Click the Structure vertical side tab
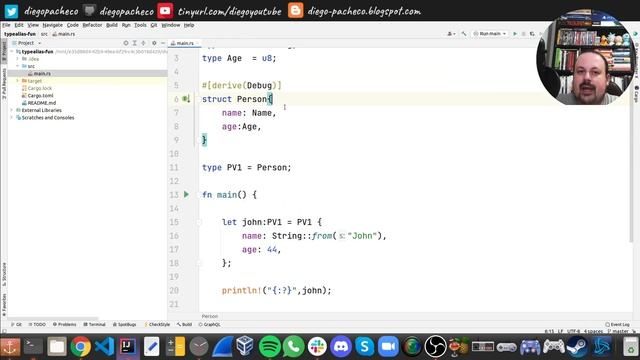 click(x=4, y=274)
